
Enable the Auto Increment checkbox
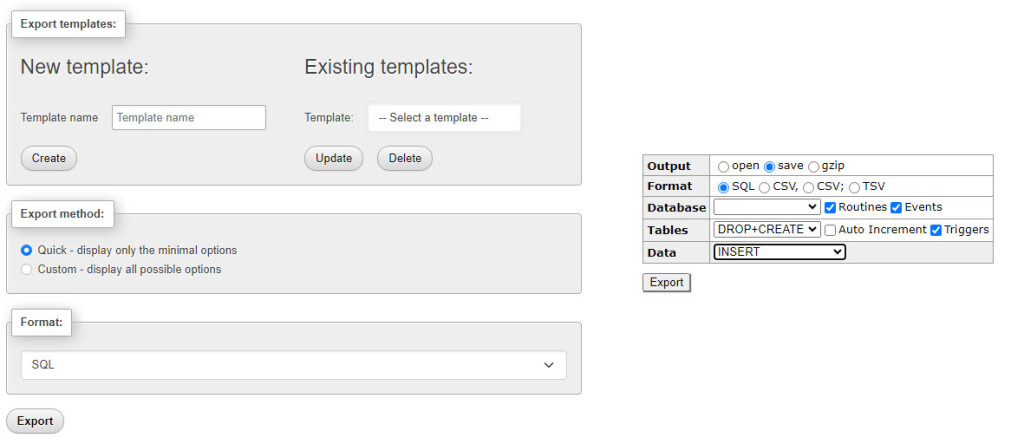click(830, 230)
